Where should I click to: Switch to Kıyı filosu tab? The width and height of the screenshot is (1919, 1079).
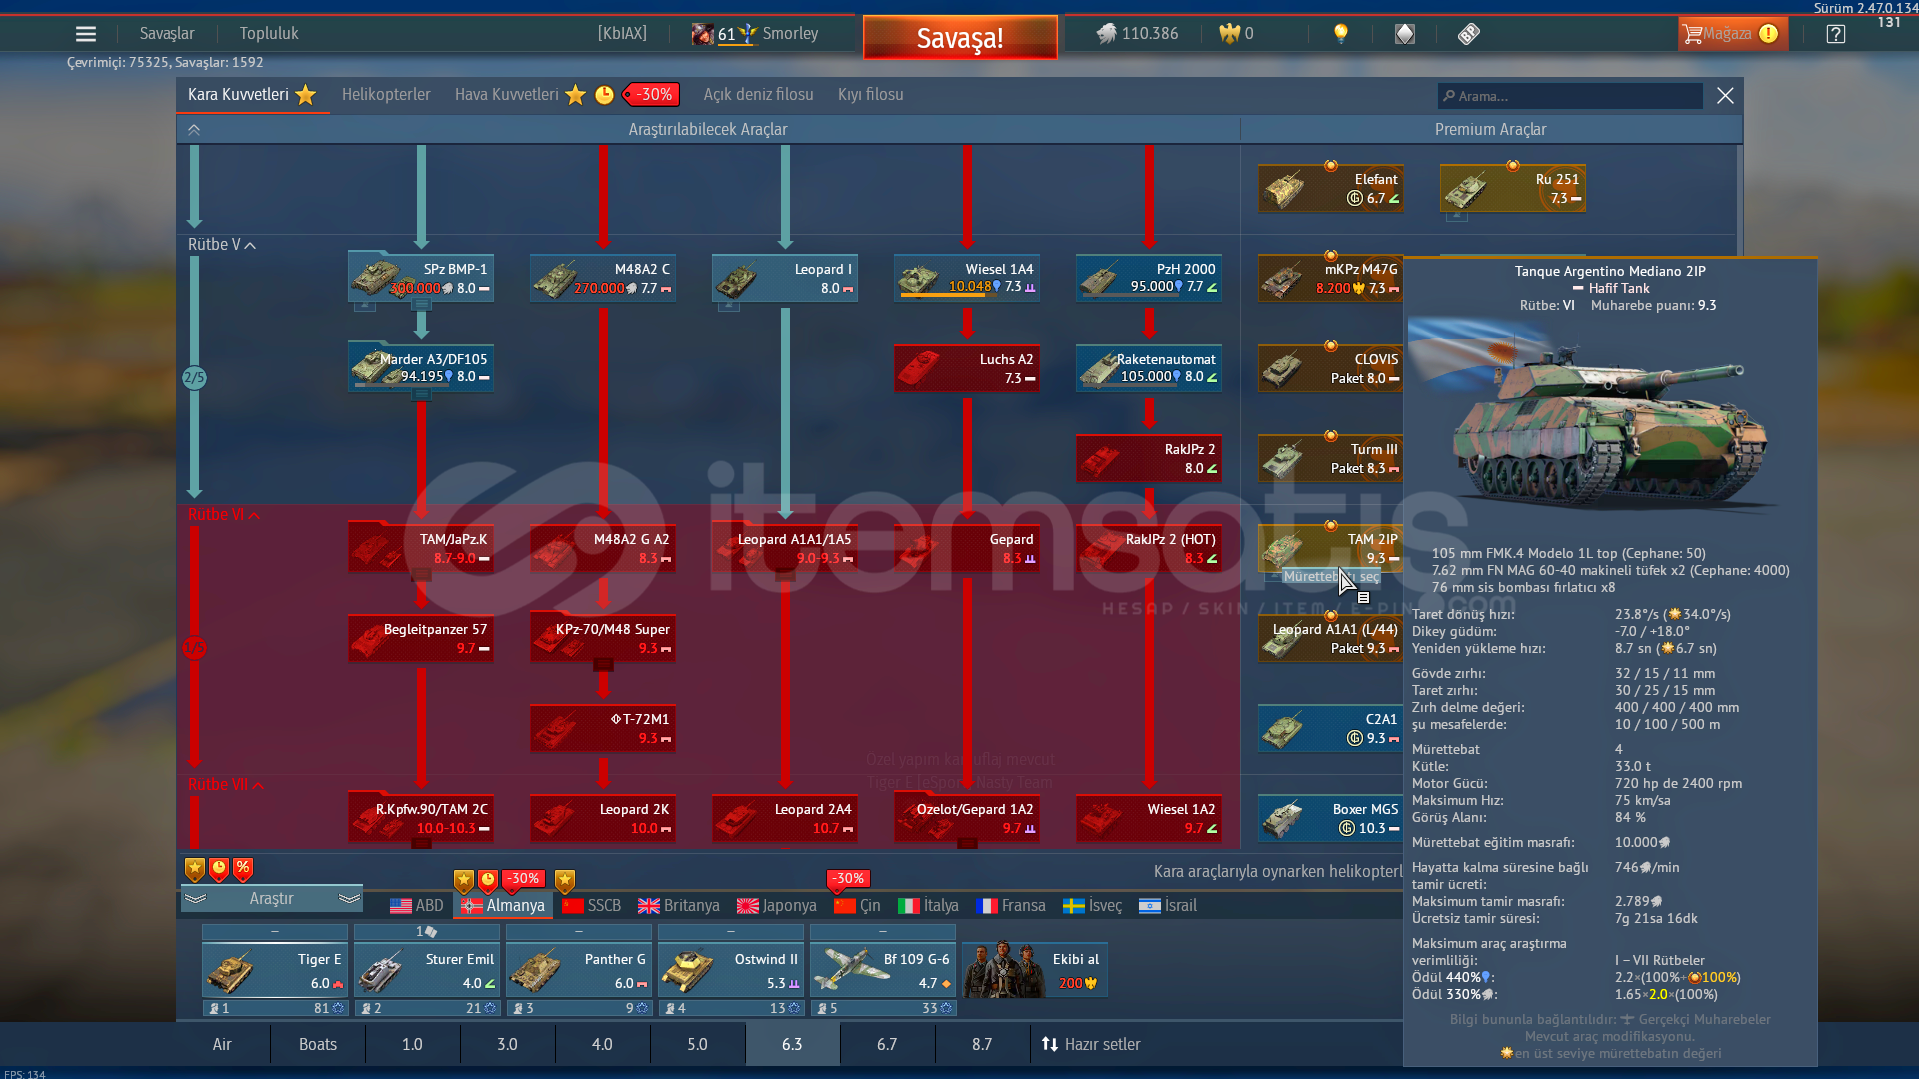[x=870, y=95]
